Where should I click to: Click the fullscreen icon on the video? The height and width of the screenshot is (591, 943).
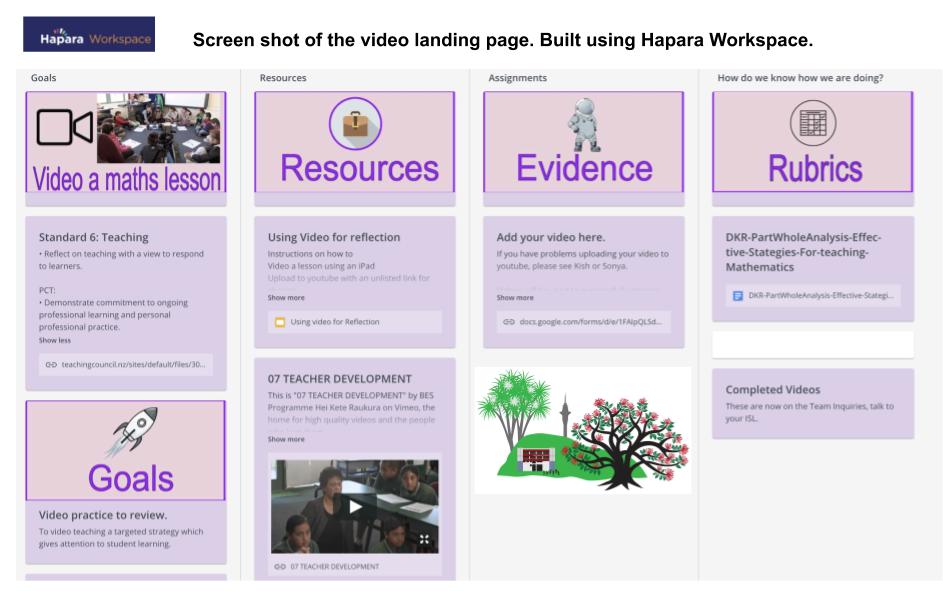(x=424, y=539)
